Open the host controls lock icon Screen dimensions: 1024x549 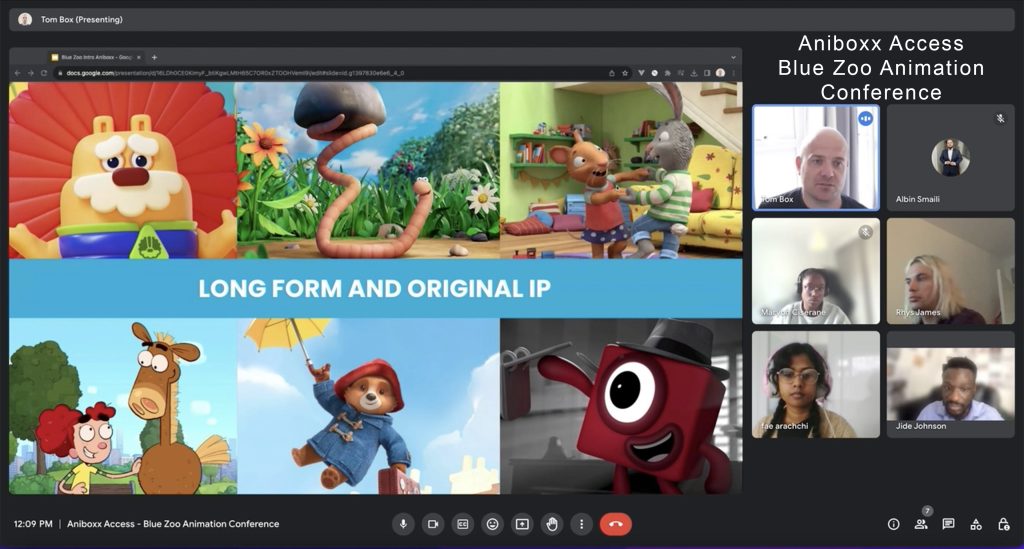(1004, 524)
